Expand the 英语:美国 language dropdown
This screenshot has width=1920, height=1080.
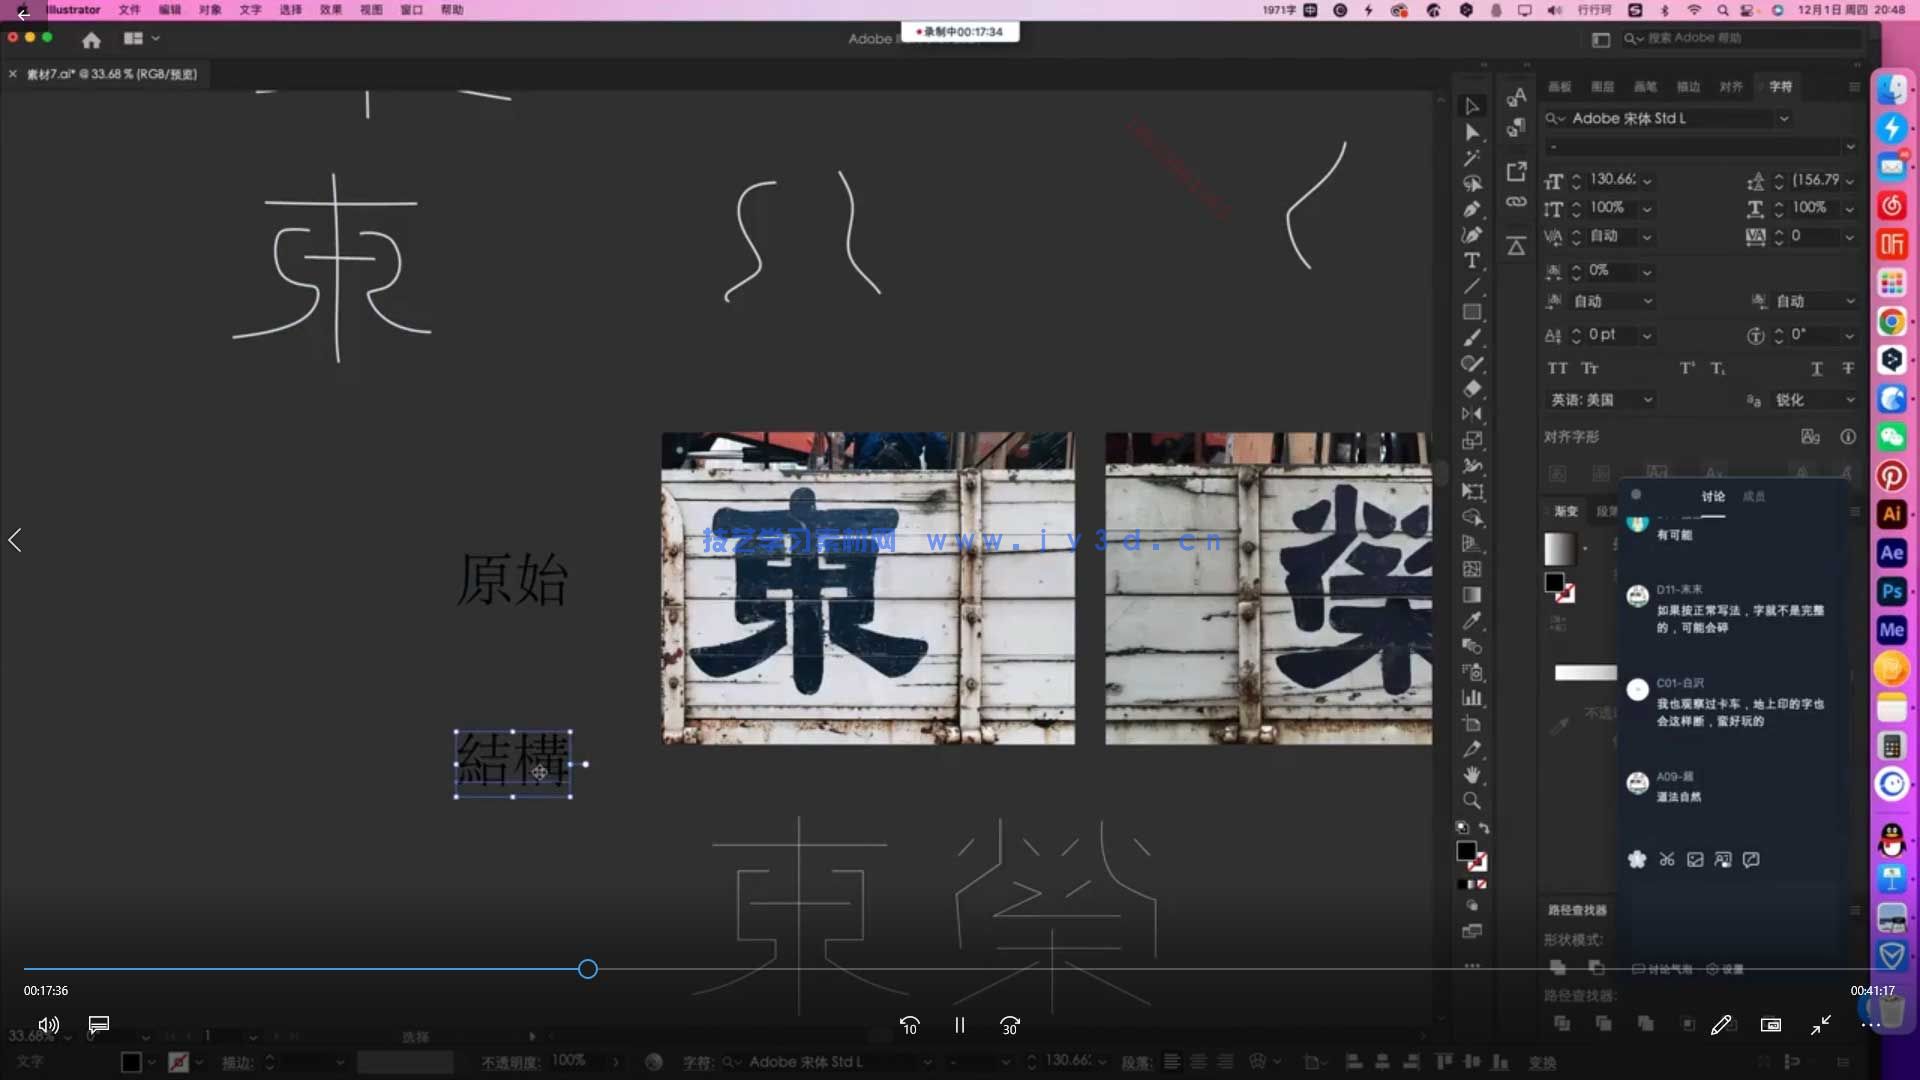(x=1648, y=399)
